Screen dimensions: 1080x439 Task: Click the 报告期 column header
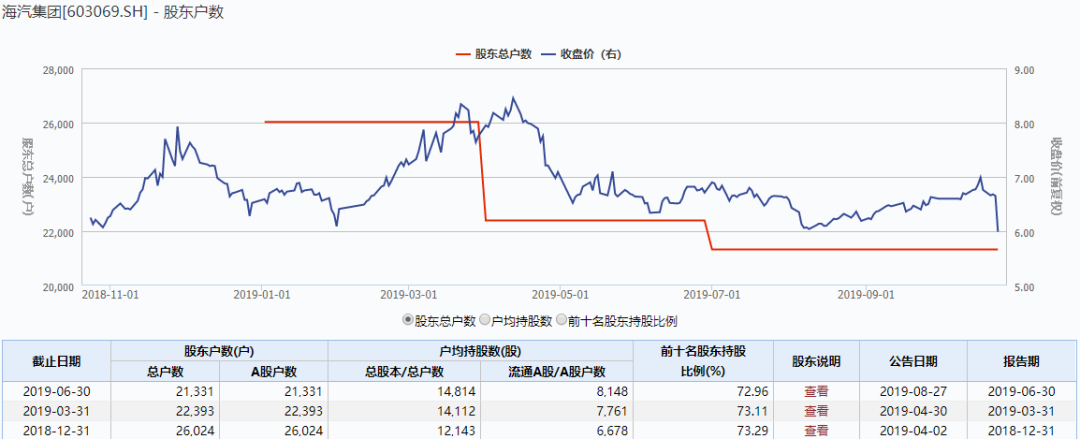[1022, 361]
